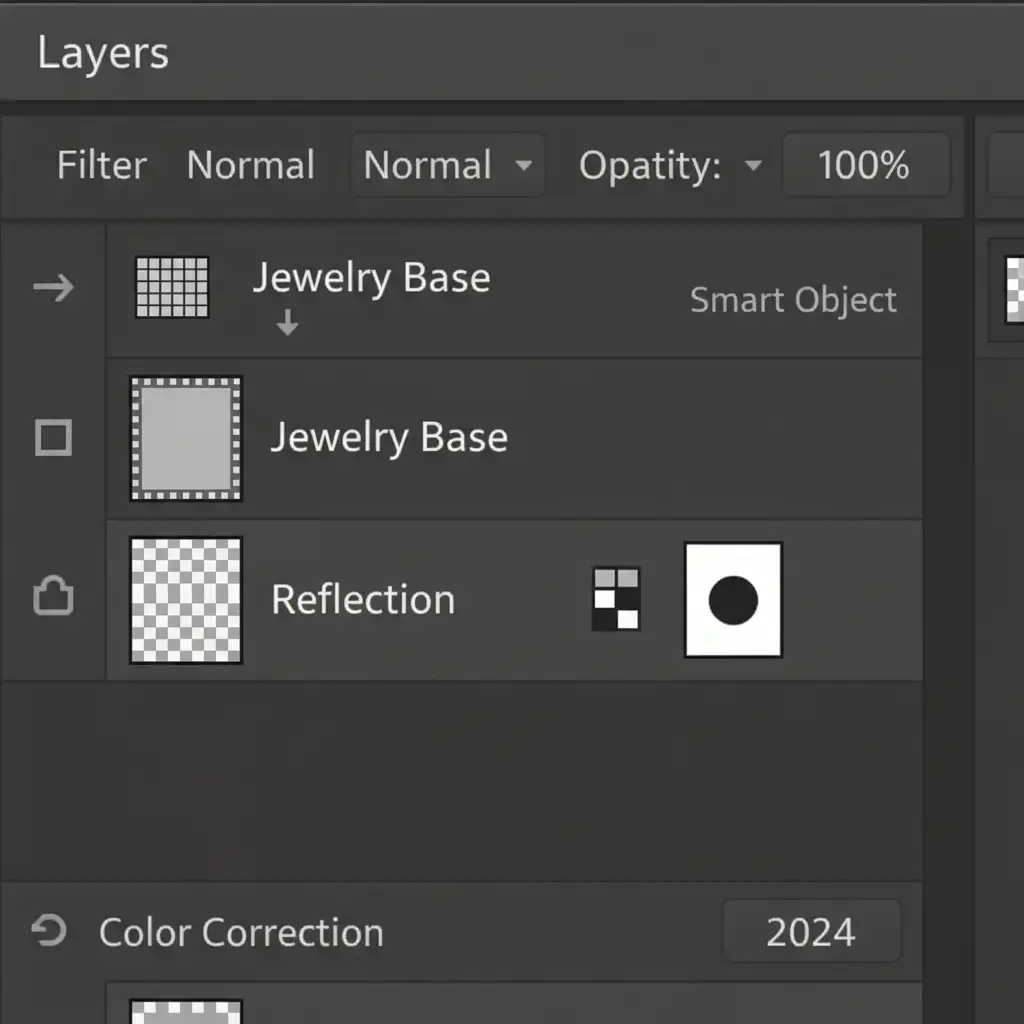Image resolution: width=1024 pixels, height=1024 pixels.
Task: Click the arrow icon beside Jewelry Base group
Action: (x=53, y=288)
